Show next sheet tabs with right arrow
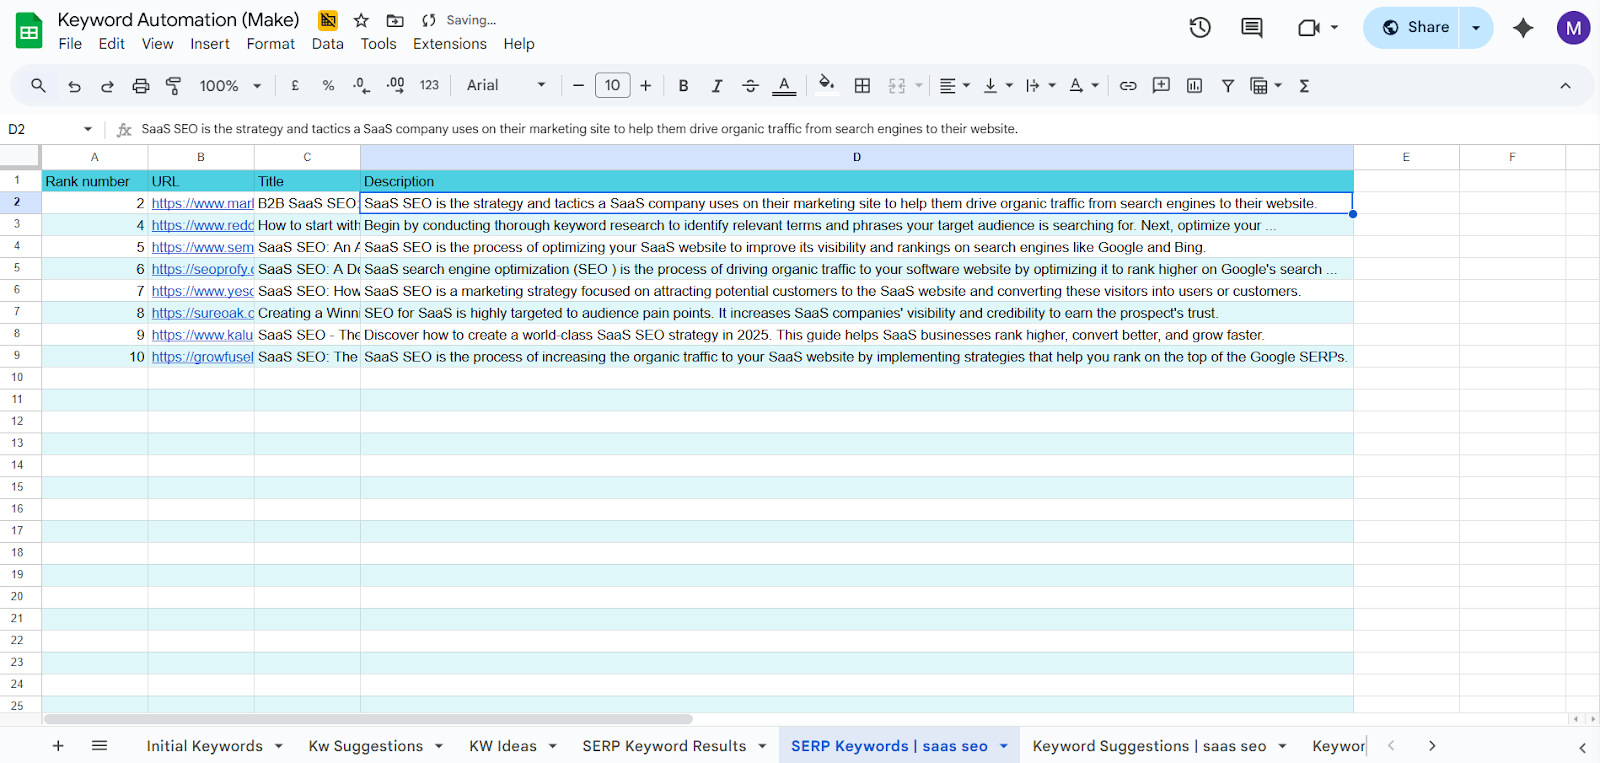1600x763 pixels. coord(1432,746)
